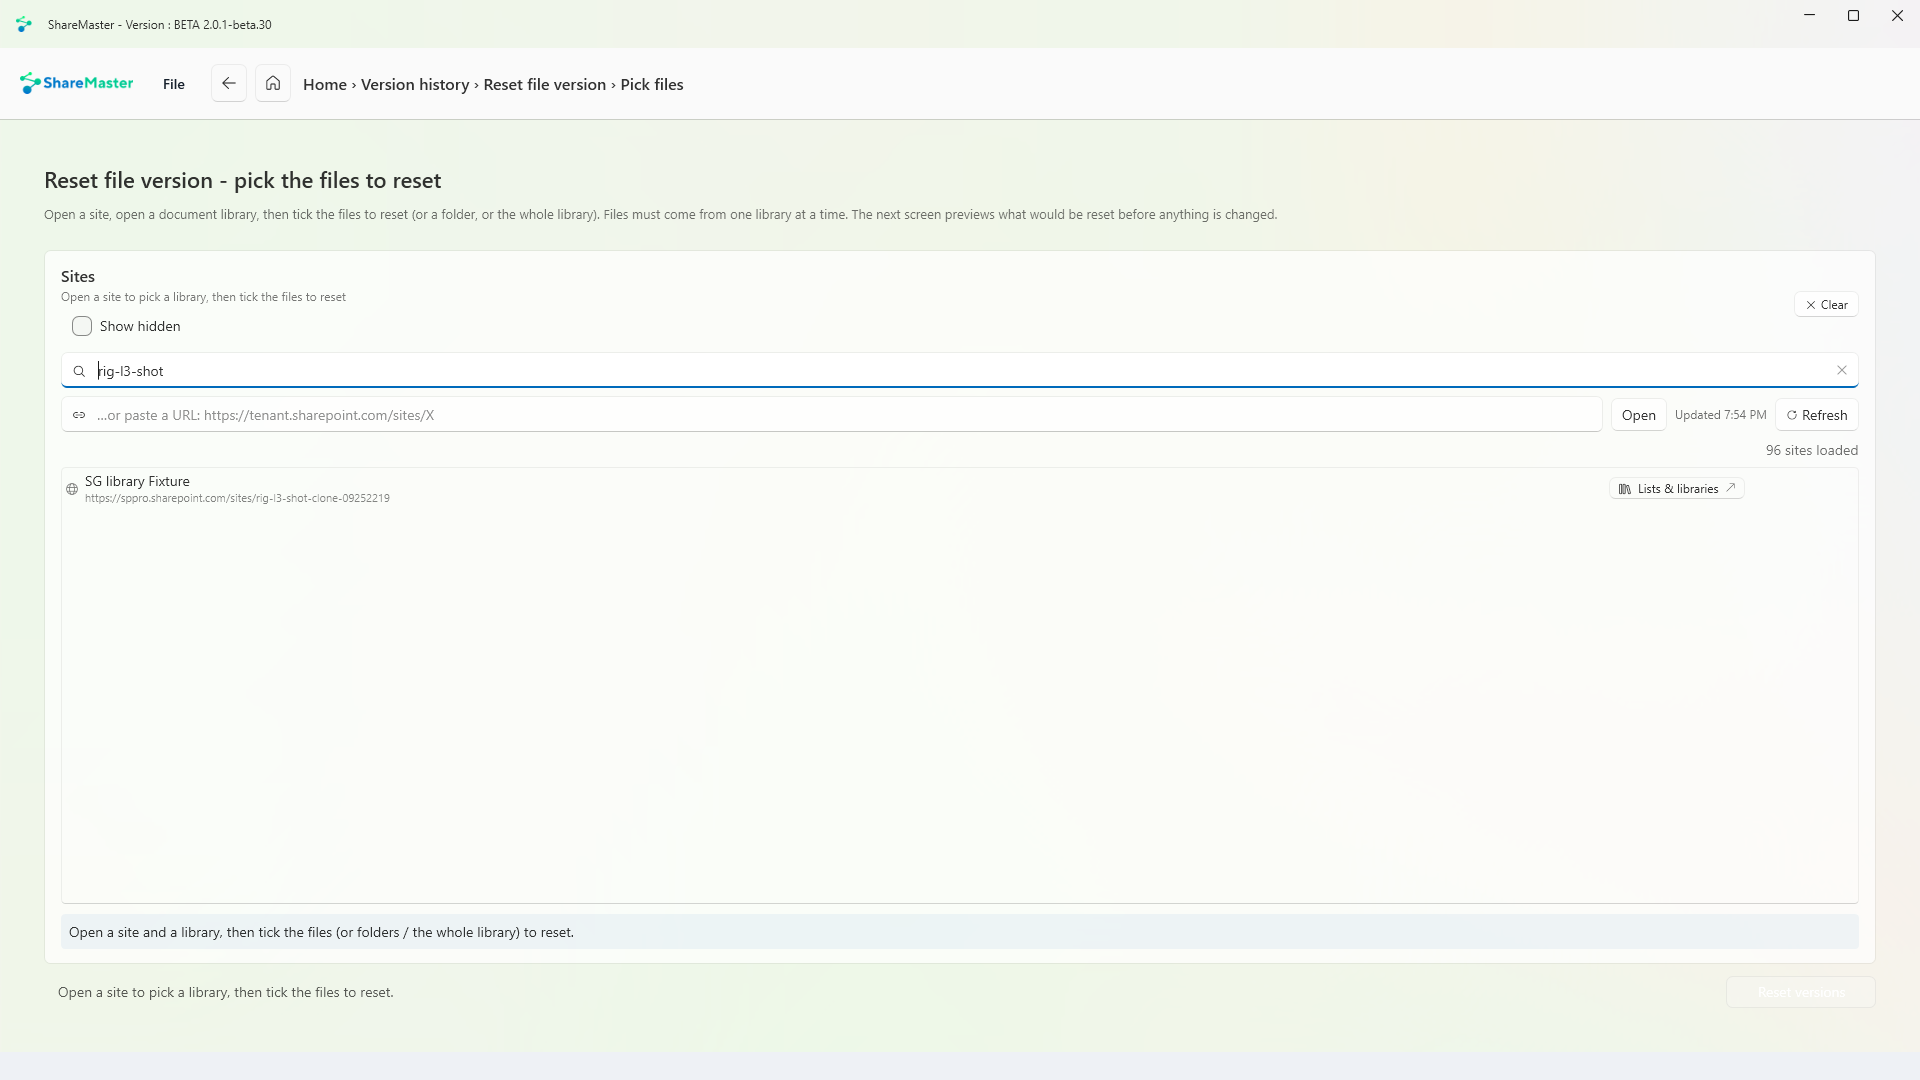This screenshot has height=1080, width=1920.
Task: Navigate to Home breadcrumb
Action: pyautogui.click(x=325, y=85)
